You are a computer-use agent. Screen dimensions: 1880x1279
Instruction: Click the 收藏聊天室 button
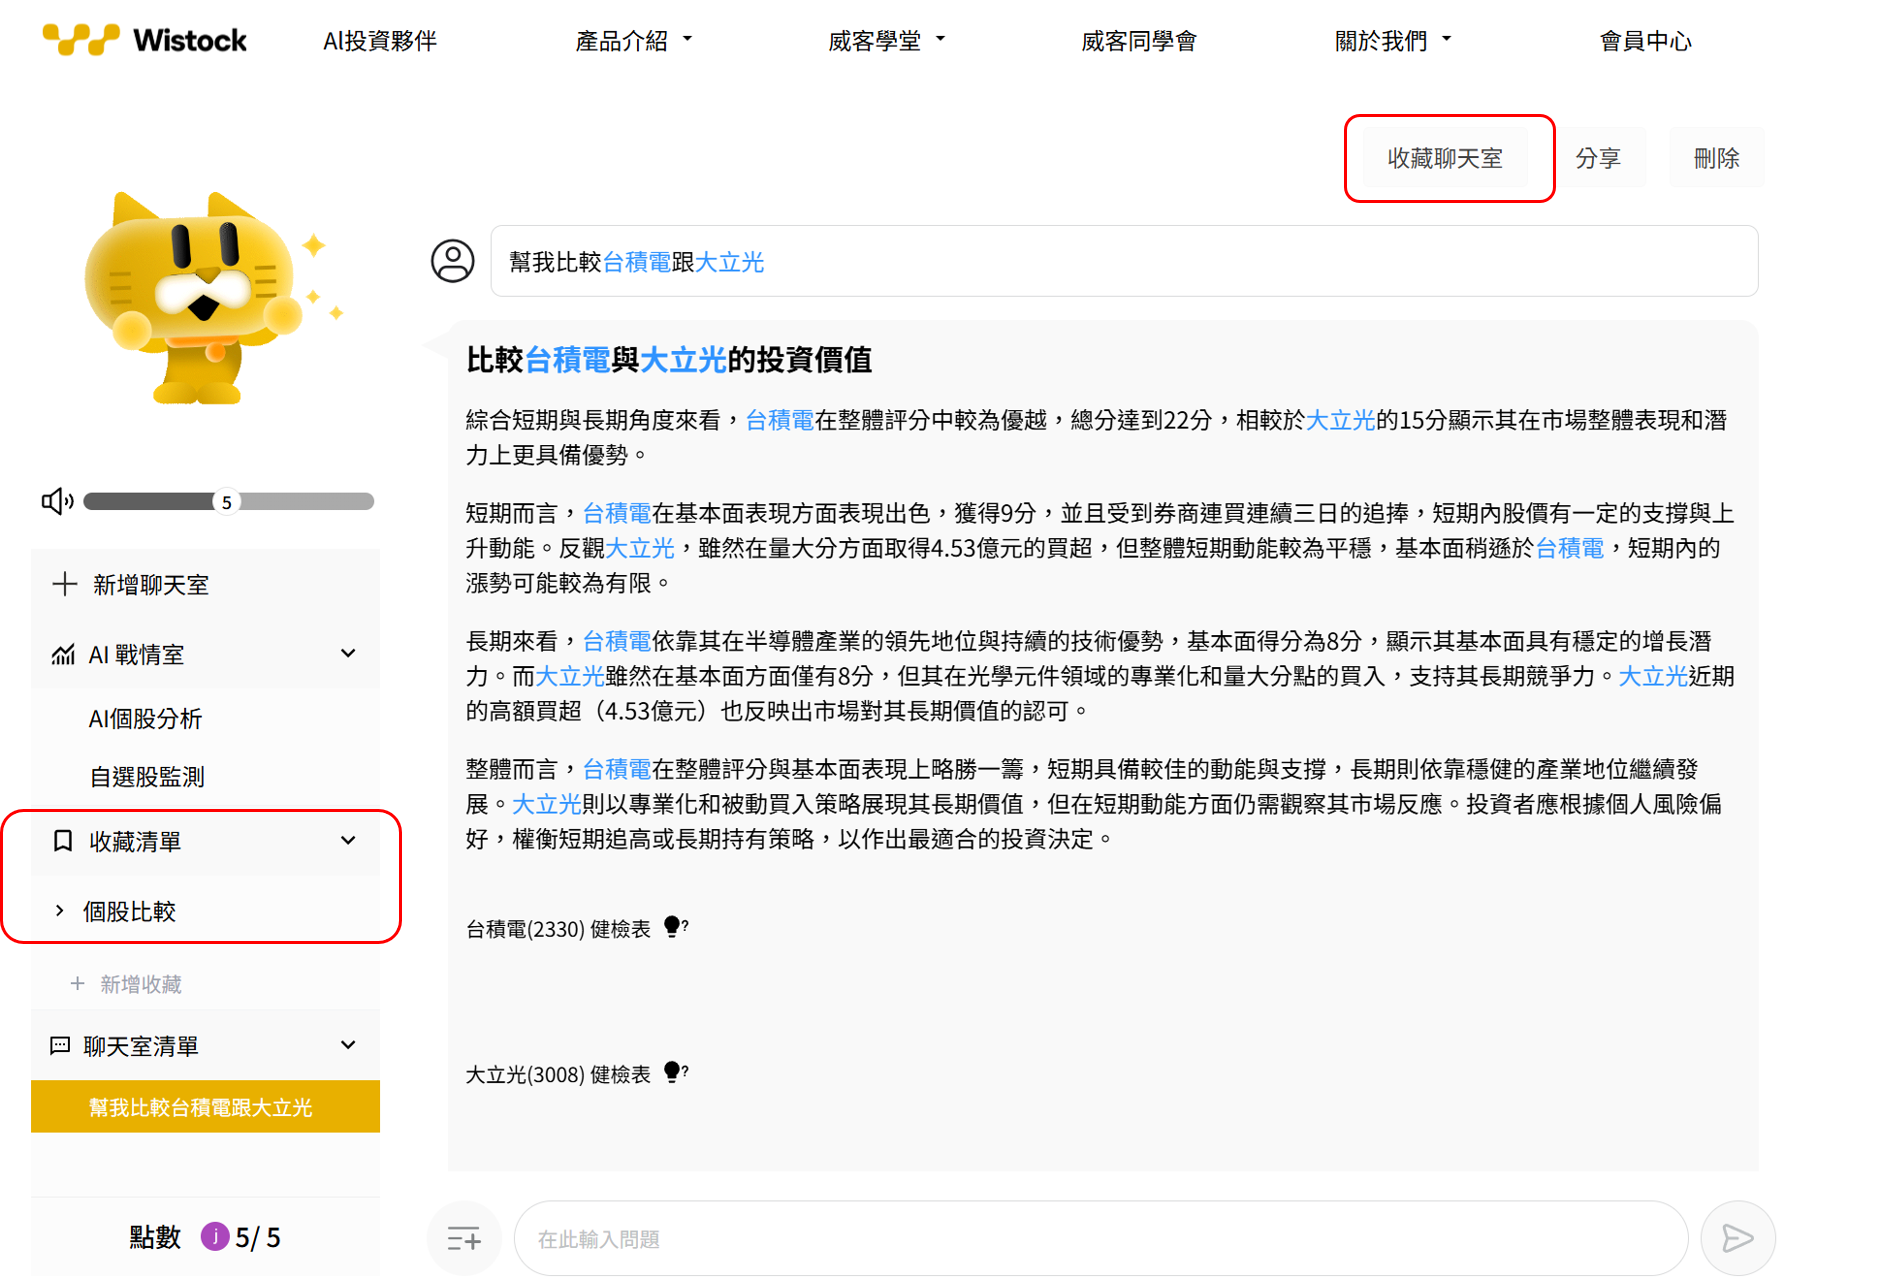click(x=1444, y=158)
